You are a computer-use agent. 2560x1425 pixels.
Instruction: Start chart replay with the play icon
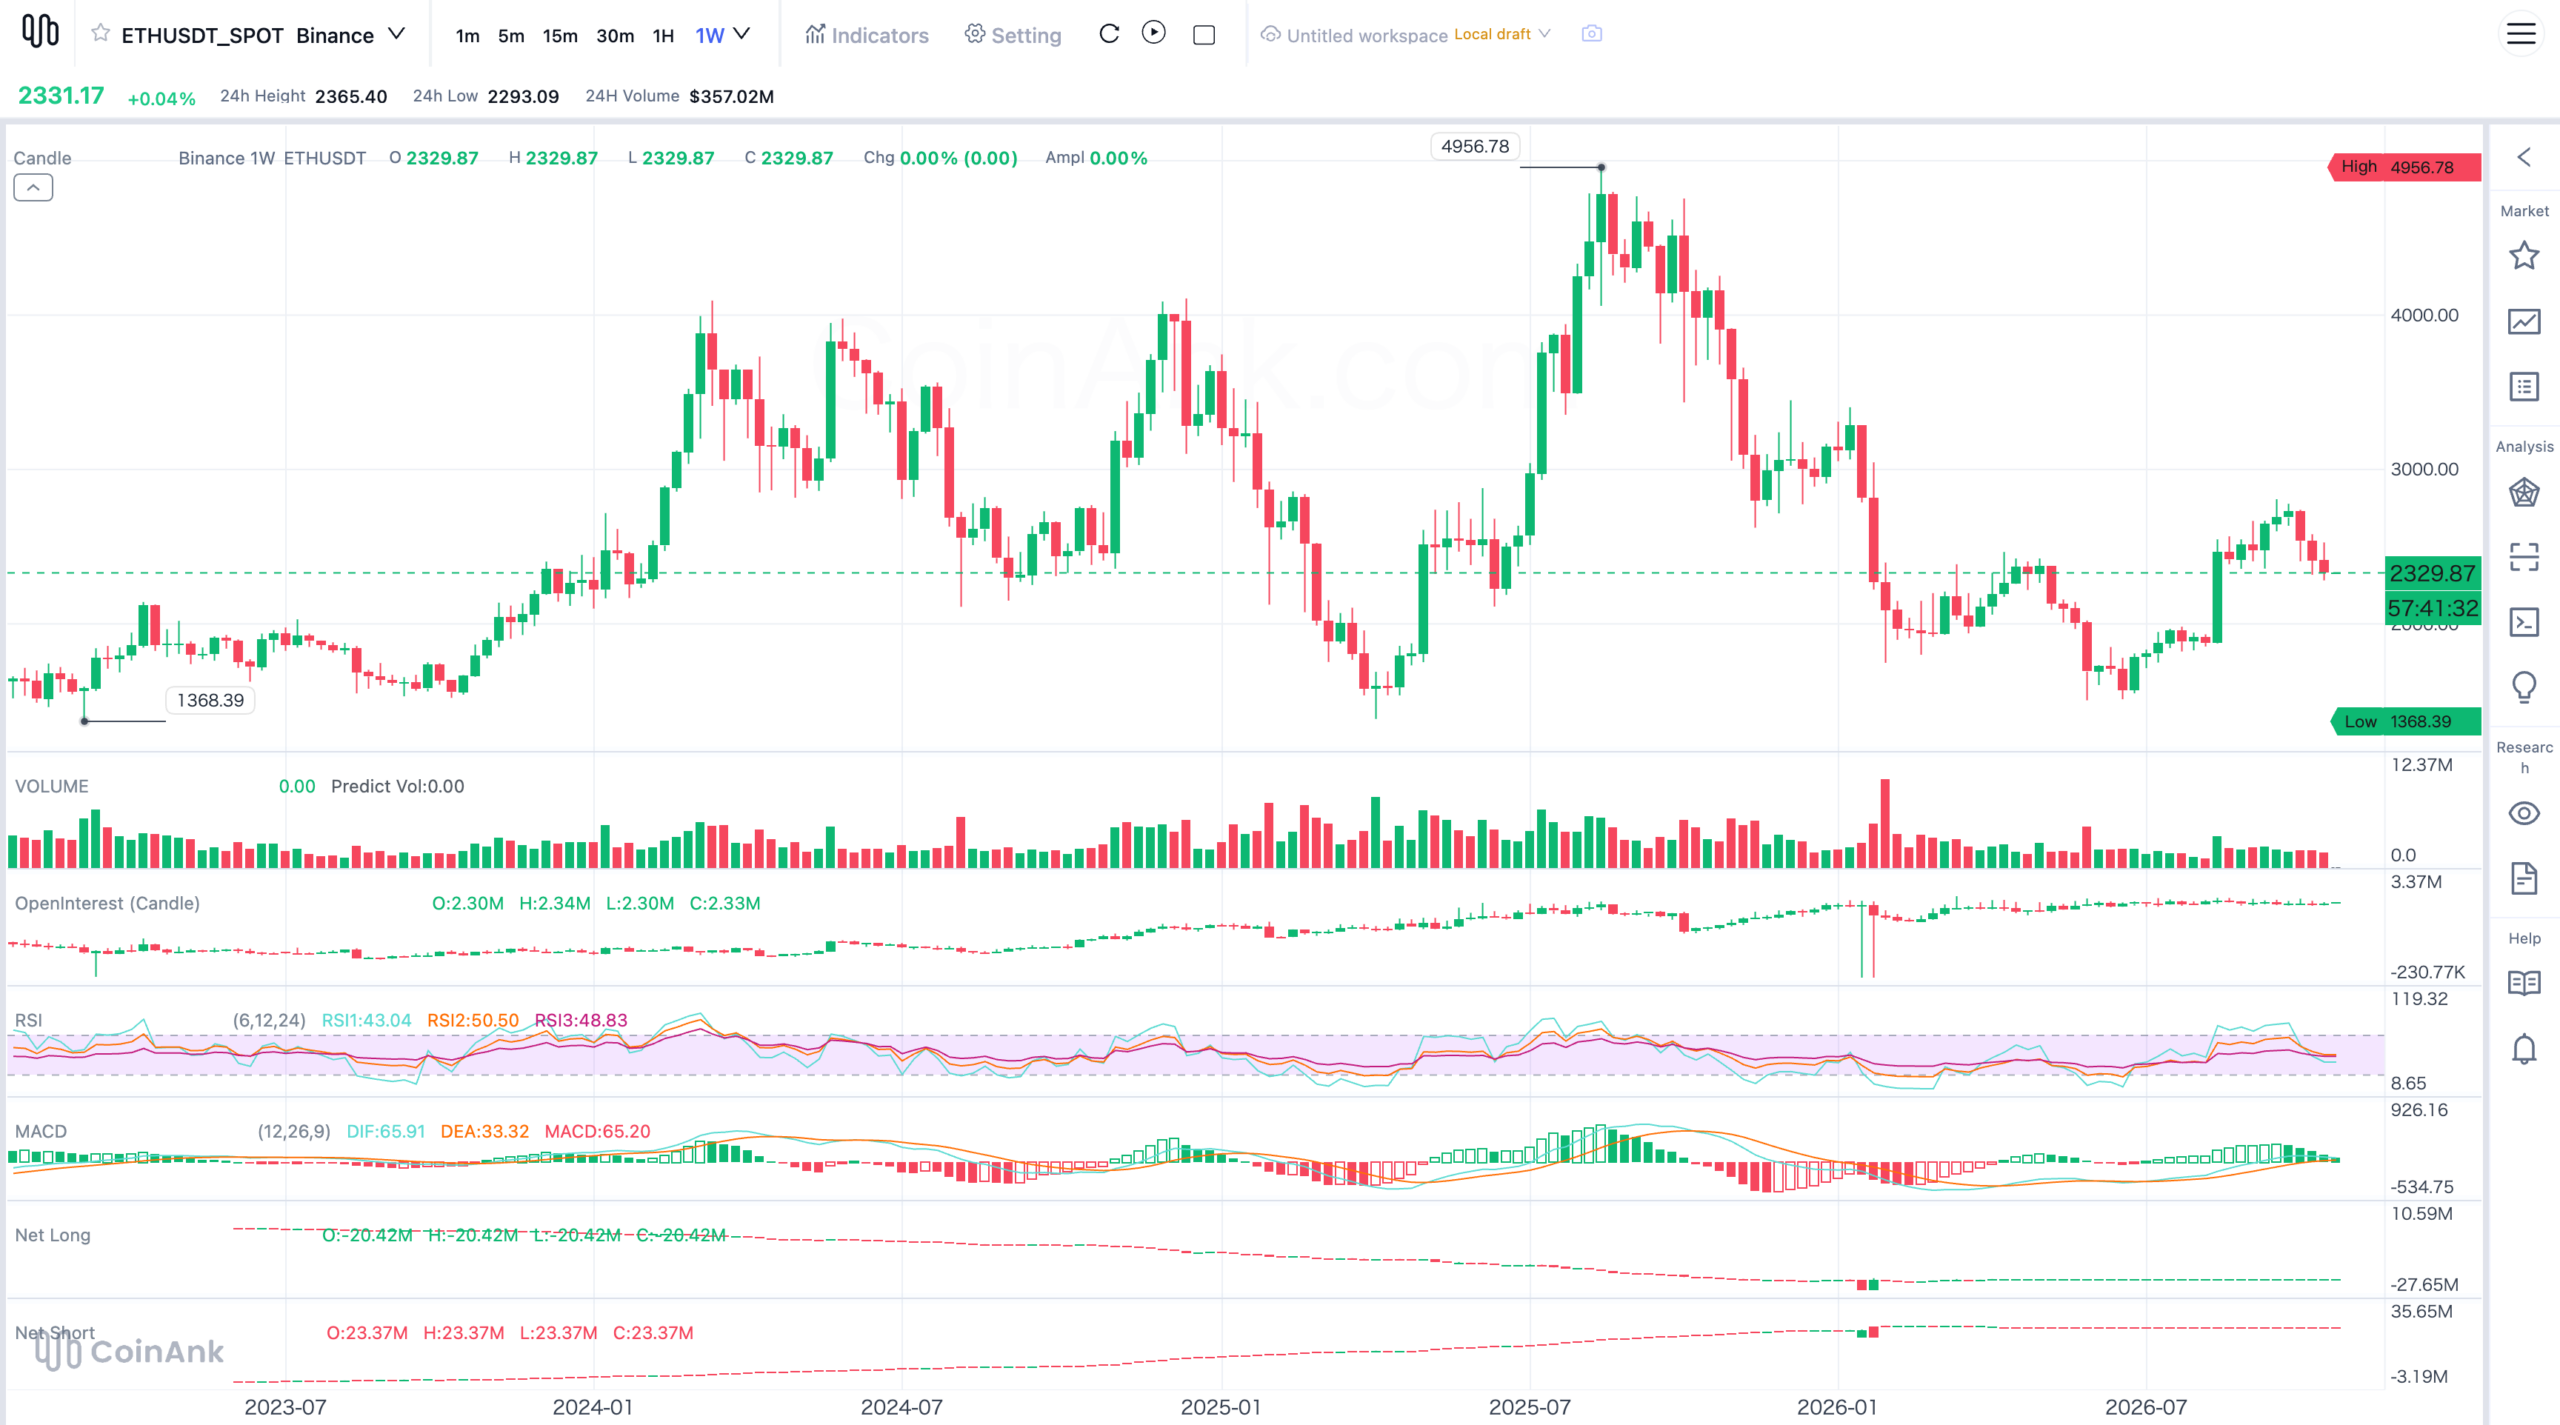[1154, 33]
